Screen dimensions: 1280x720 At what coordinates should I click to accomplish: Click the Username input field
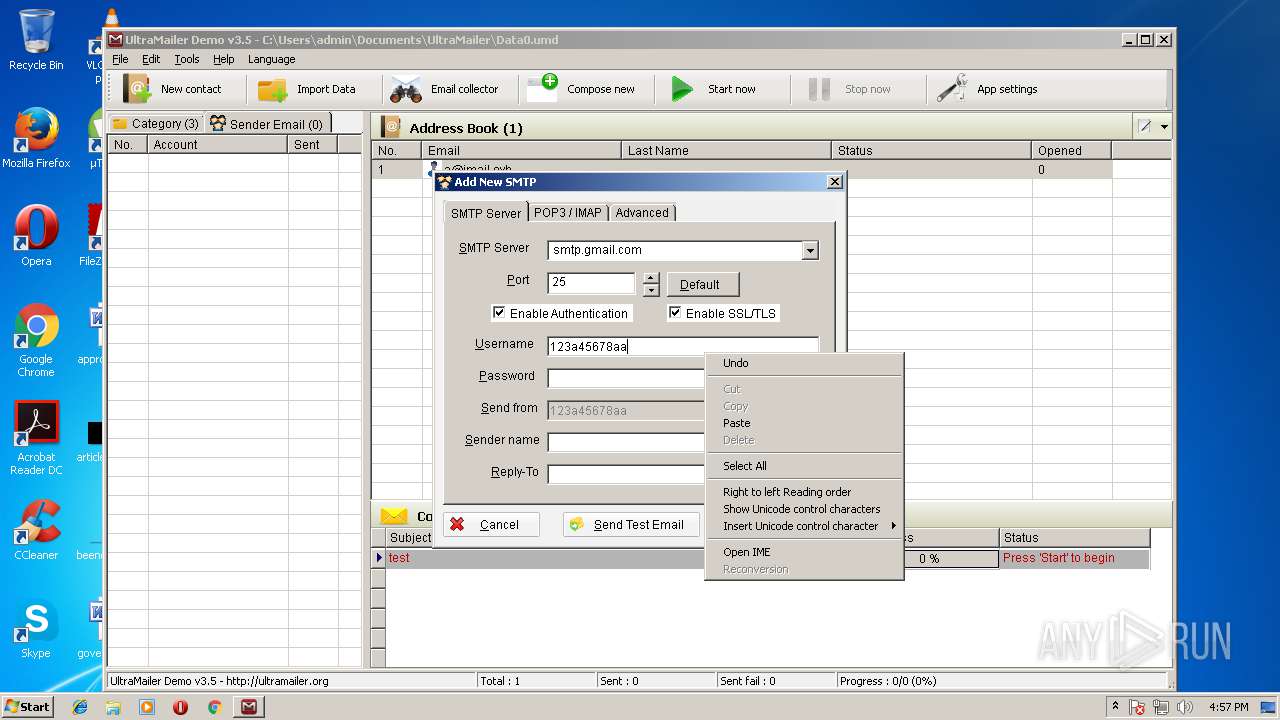(683, 347)
